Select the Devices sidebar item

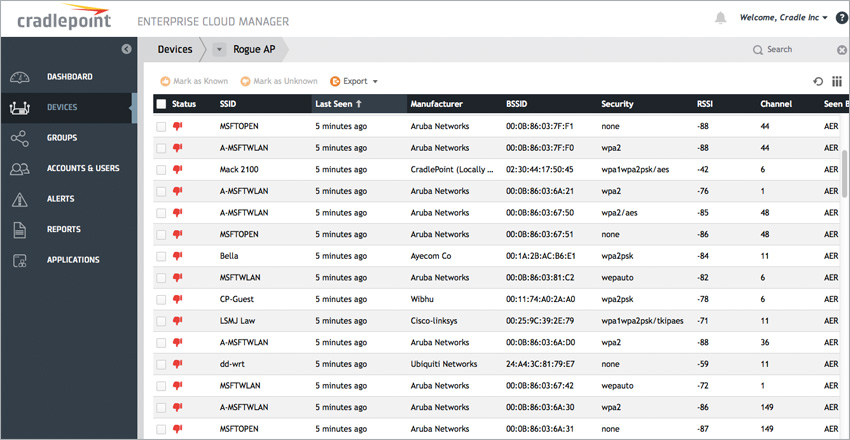(x=68, y=107)
